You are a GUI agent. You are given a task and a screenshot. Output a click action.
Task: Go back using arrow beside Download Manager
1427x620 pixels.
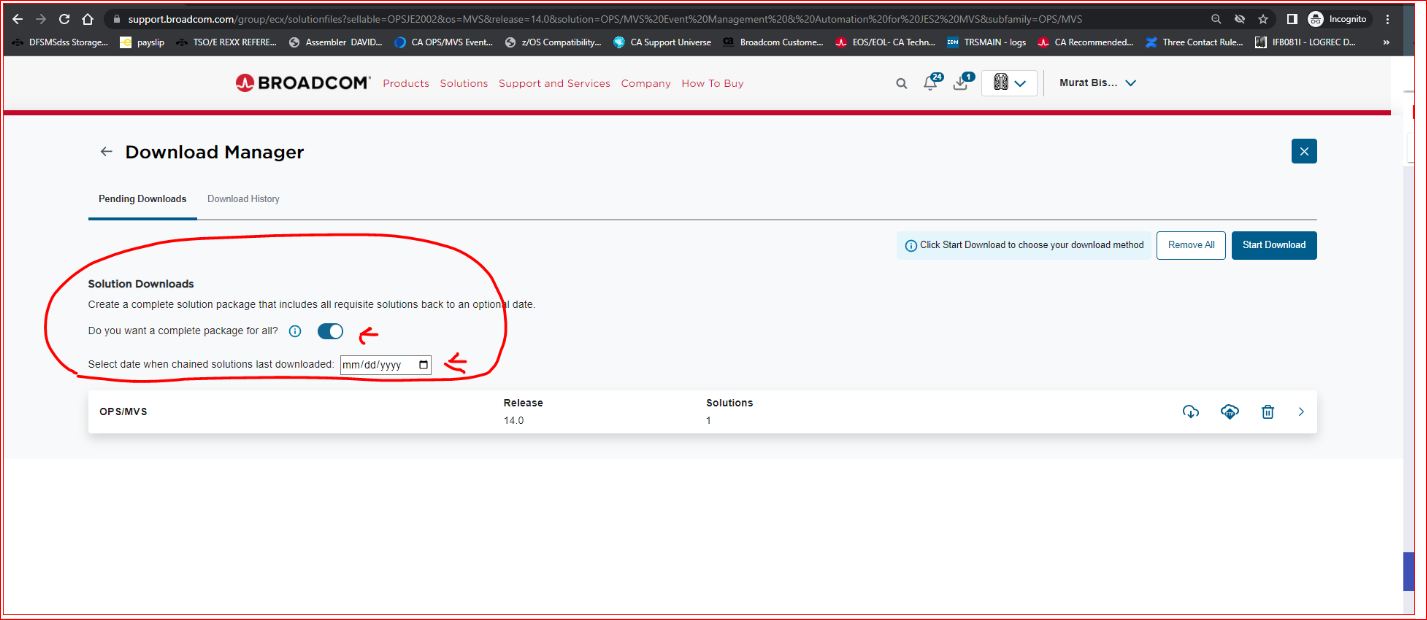tap(106, 152)
